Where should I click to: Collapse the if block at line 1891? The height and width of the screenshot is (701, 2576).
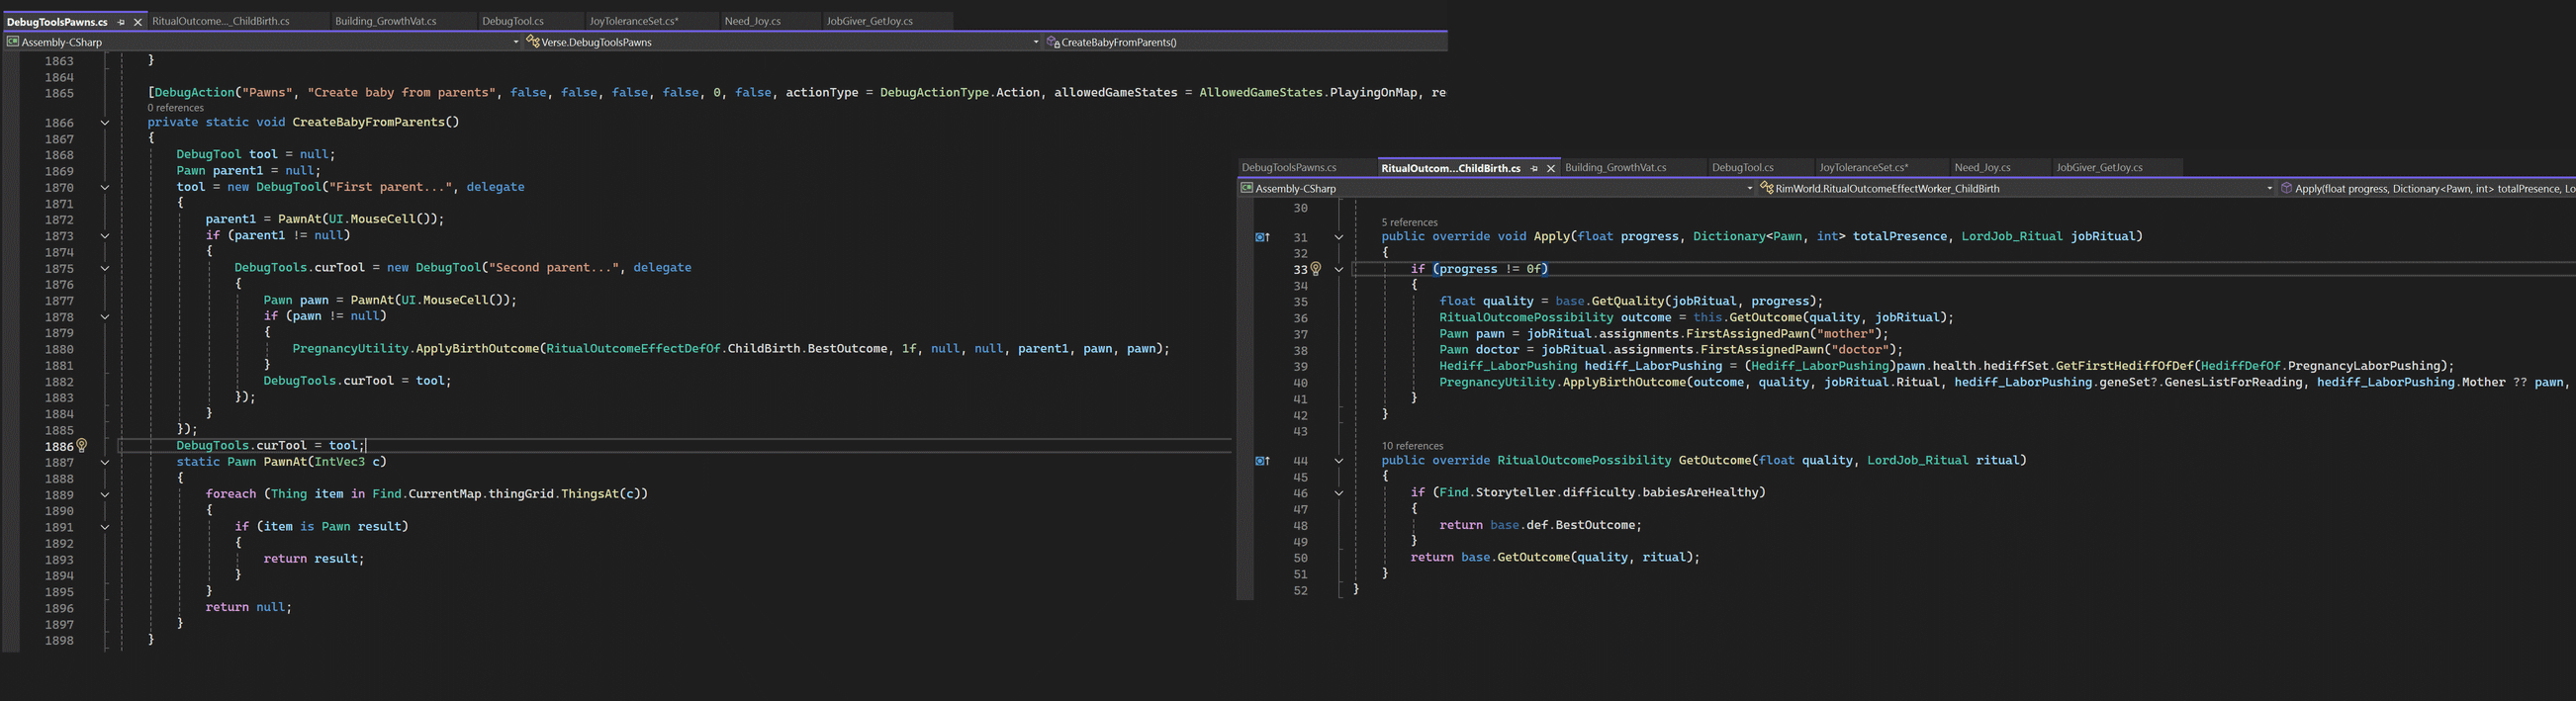click(104, 527)
